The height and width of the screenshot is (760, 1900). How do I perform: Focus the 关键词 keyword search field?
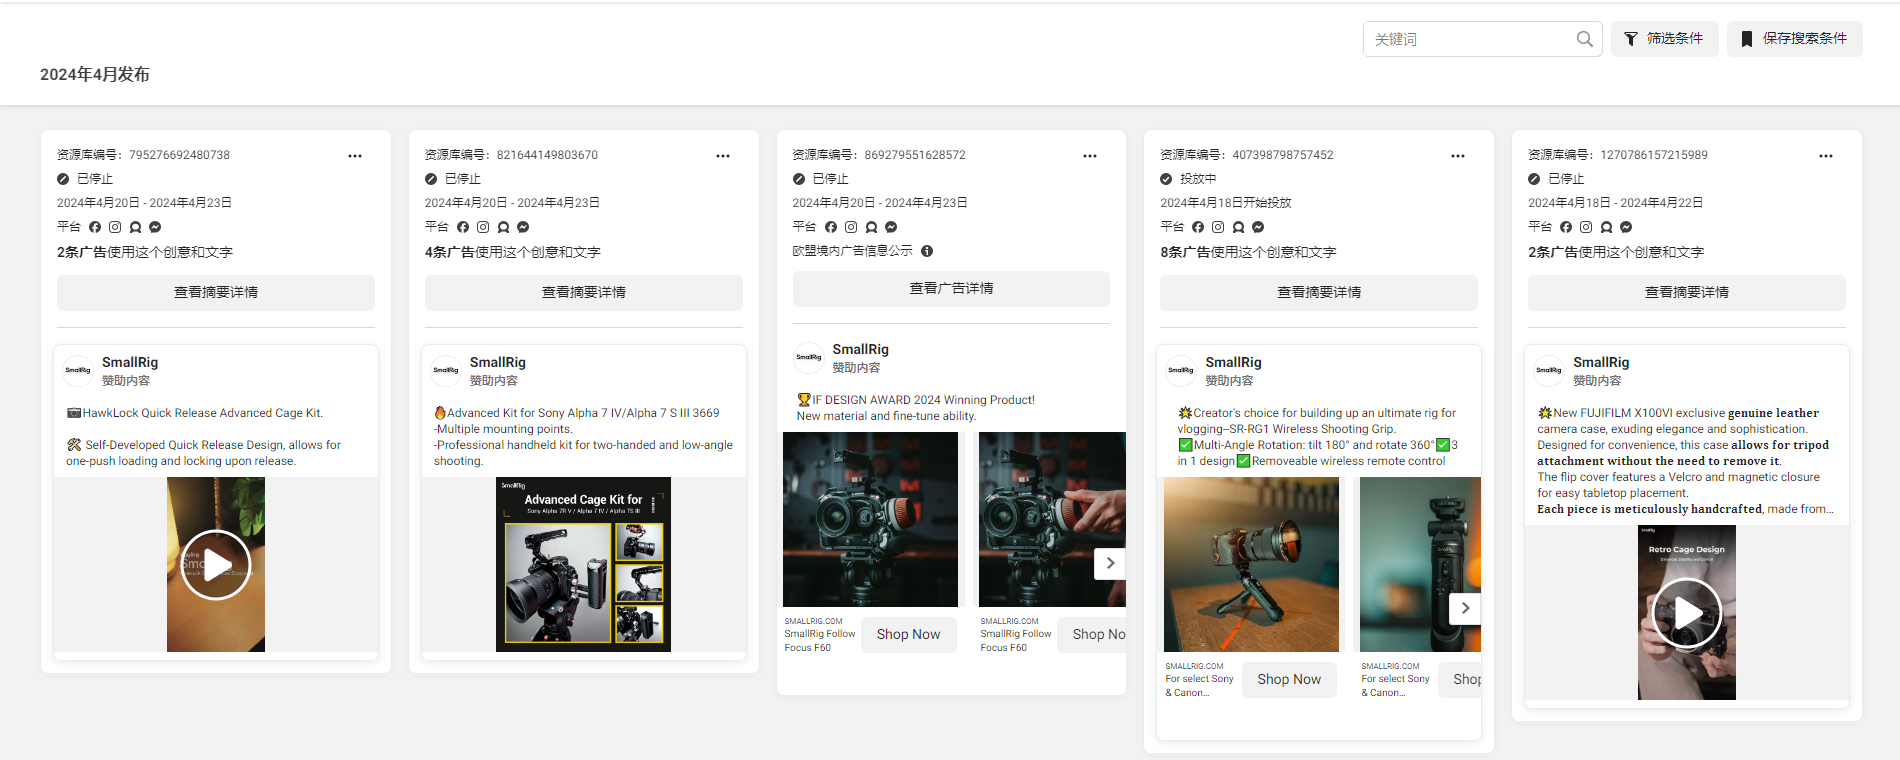click(x=1482, y=39)
